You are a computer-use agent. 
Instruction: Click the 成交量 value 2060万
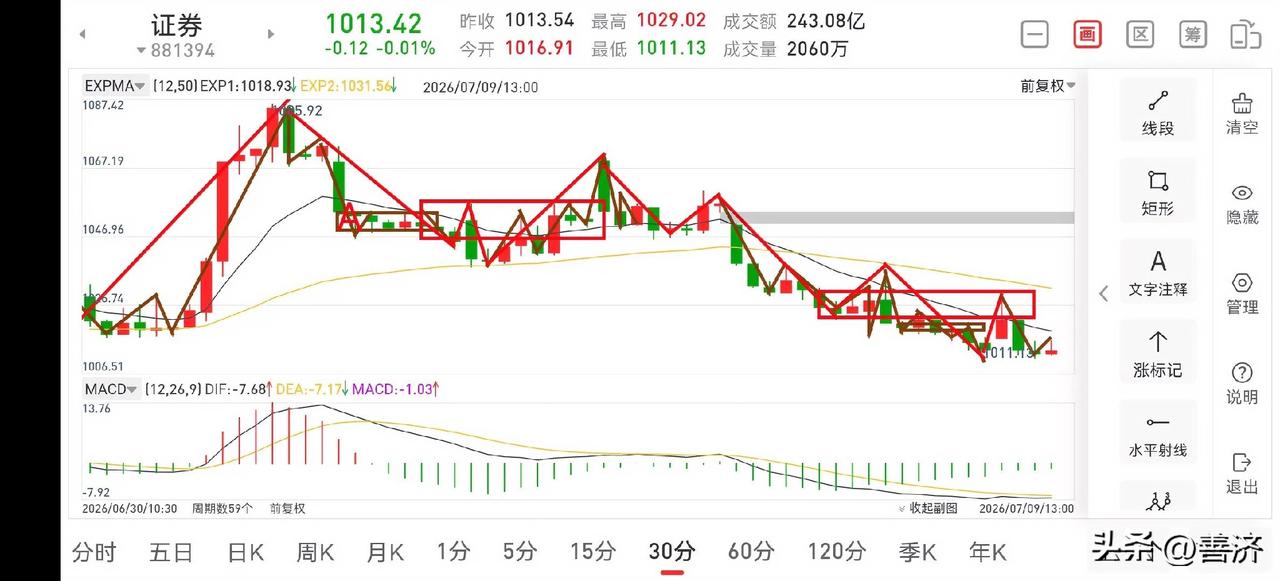tap(817, 48)
